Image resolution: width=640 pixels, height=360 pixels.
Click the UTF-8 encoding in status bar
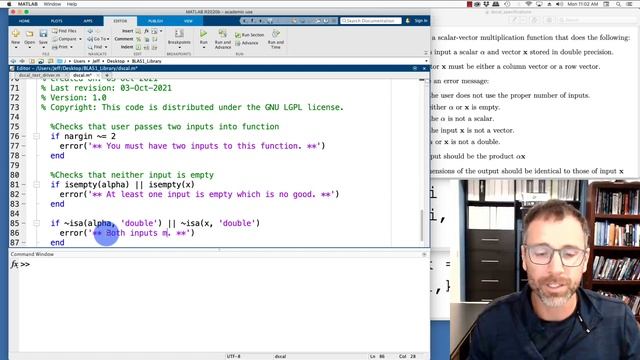click(x=233, y=356)
